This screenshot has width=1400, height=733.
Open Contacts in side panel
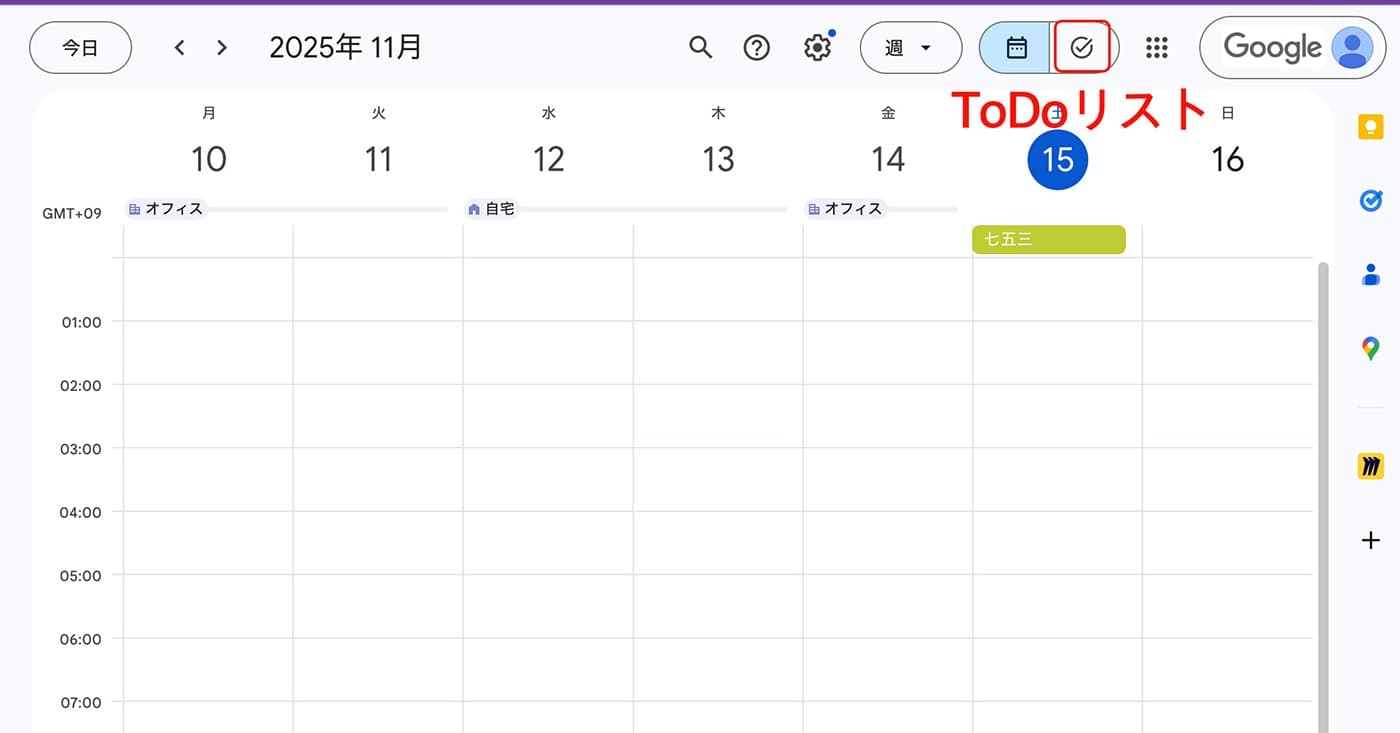tap(1370, 275)
